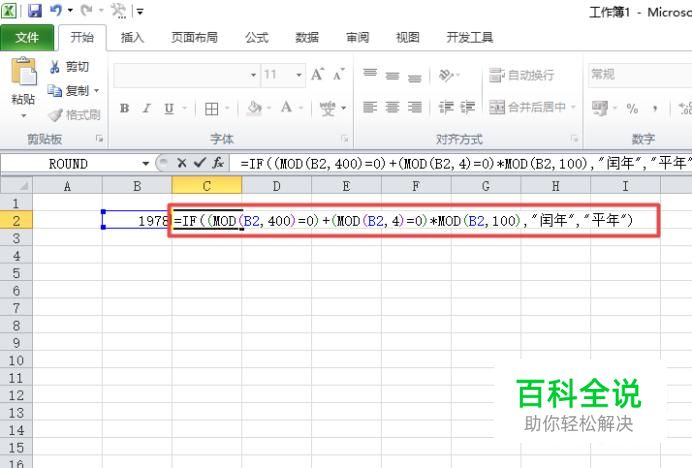Open the 剪贴板 dialog launcher
Image resolution: width=692 pixels, height=468 pixels.
pos(99,139)
